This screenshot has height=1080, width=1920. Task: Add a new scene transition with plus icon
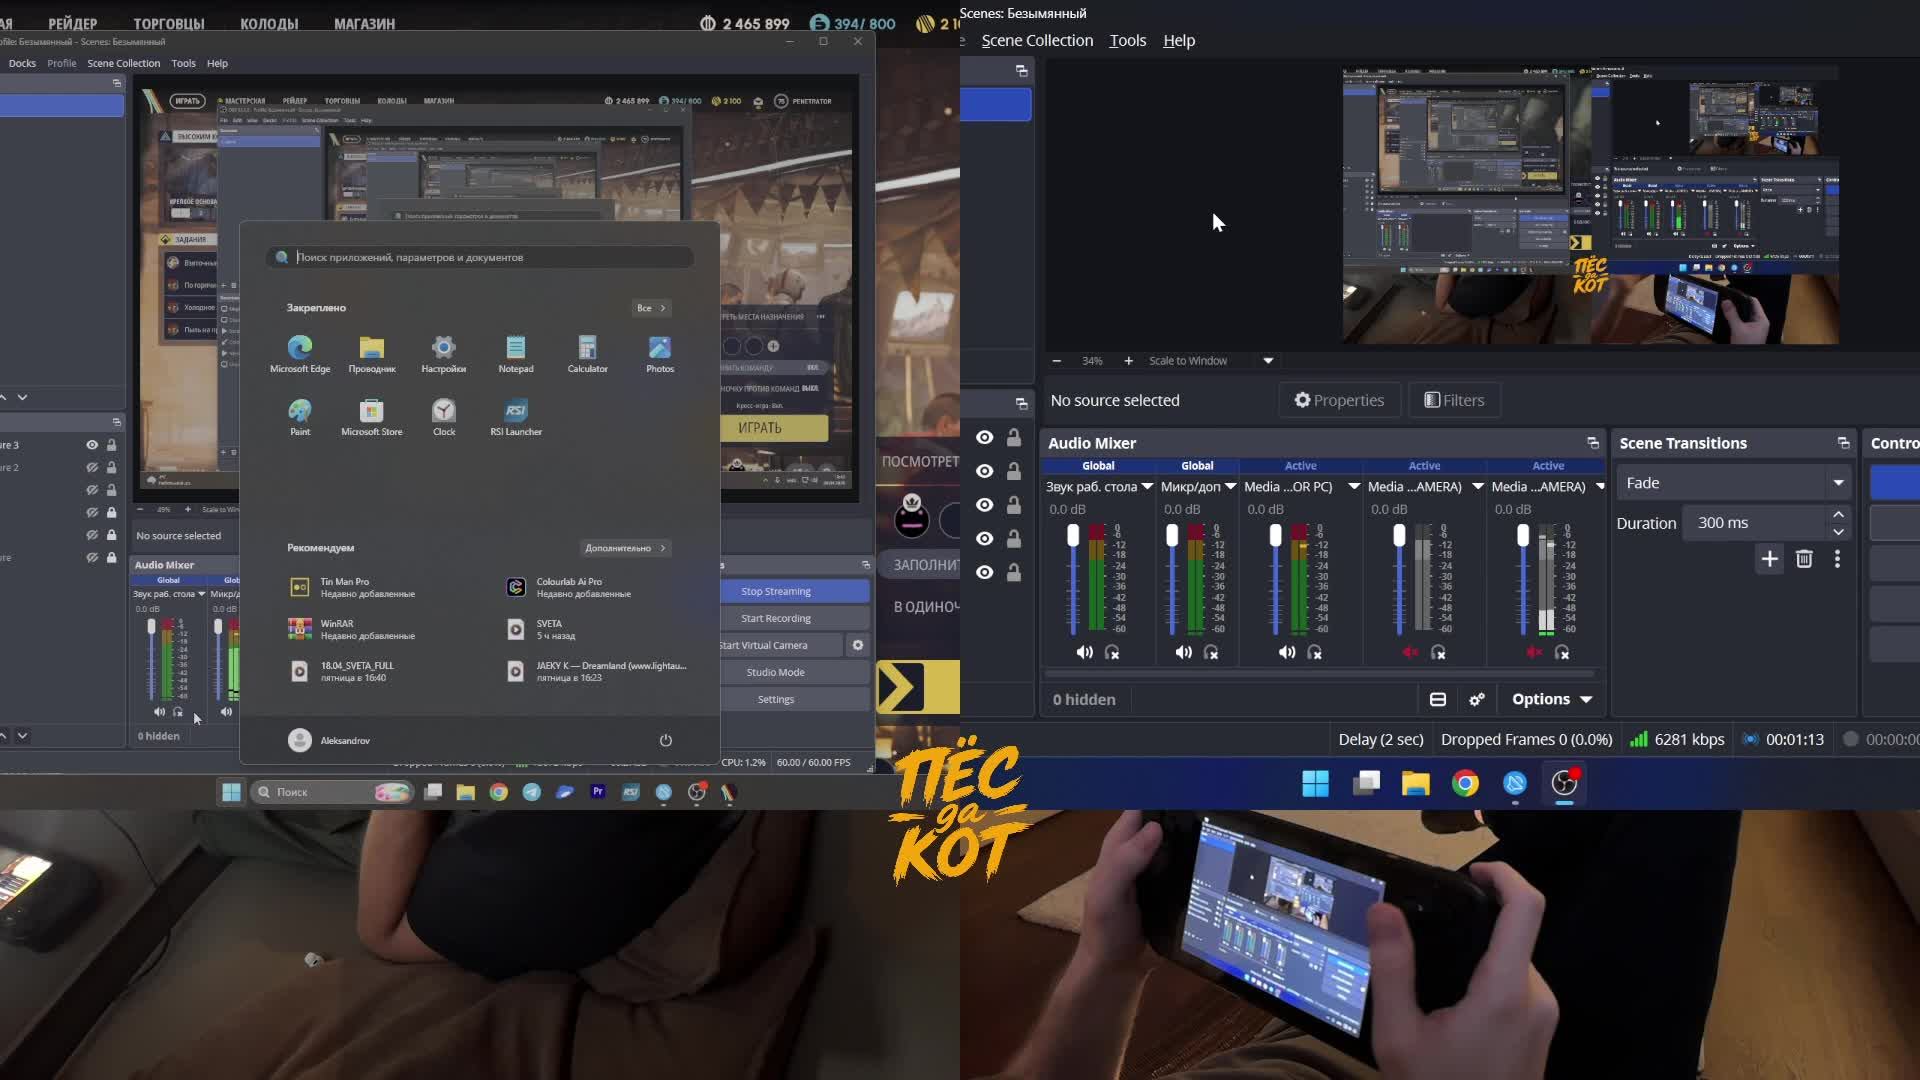tap(1769, 559)
